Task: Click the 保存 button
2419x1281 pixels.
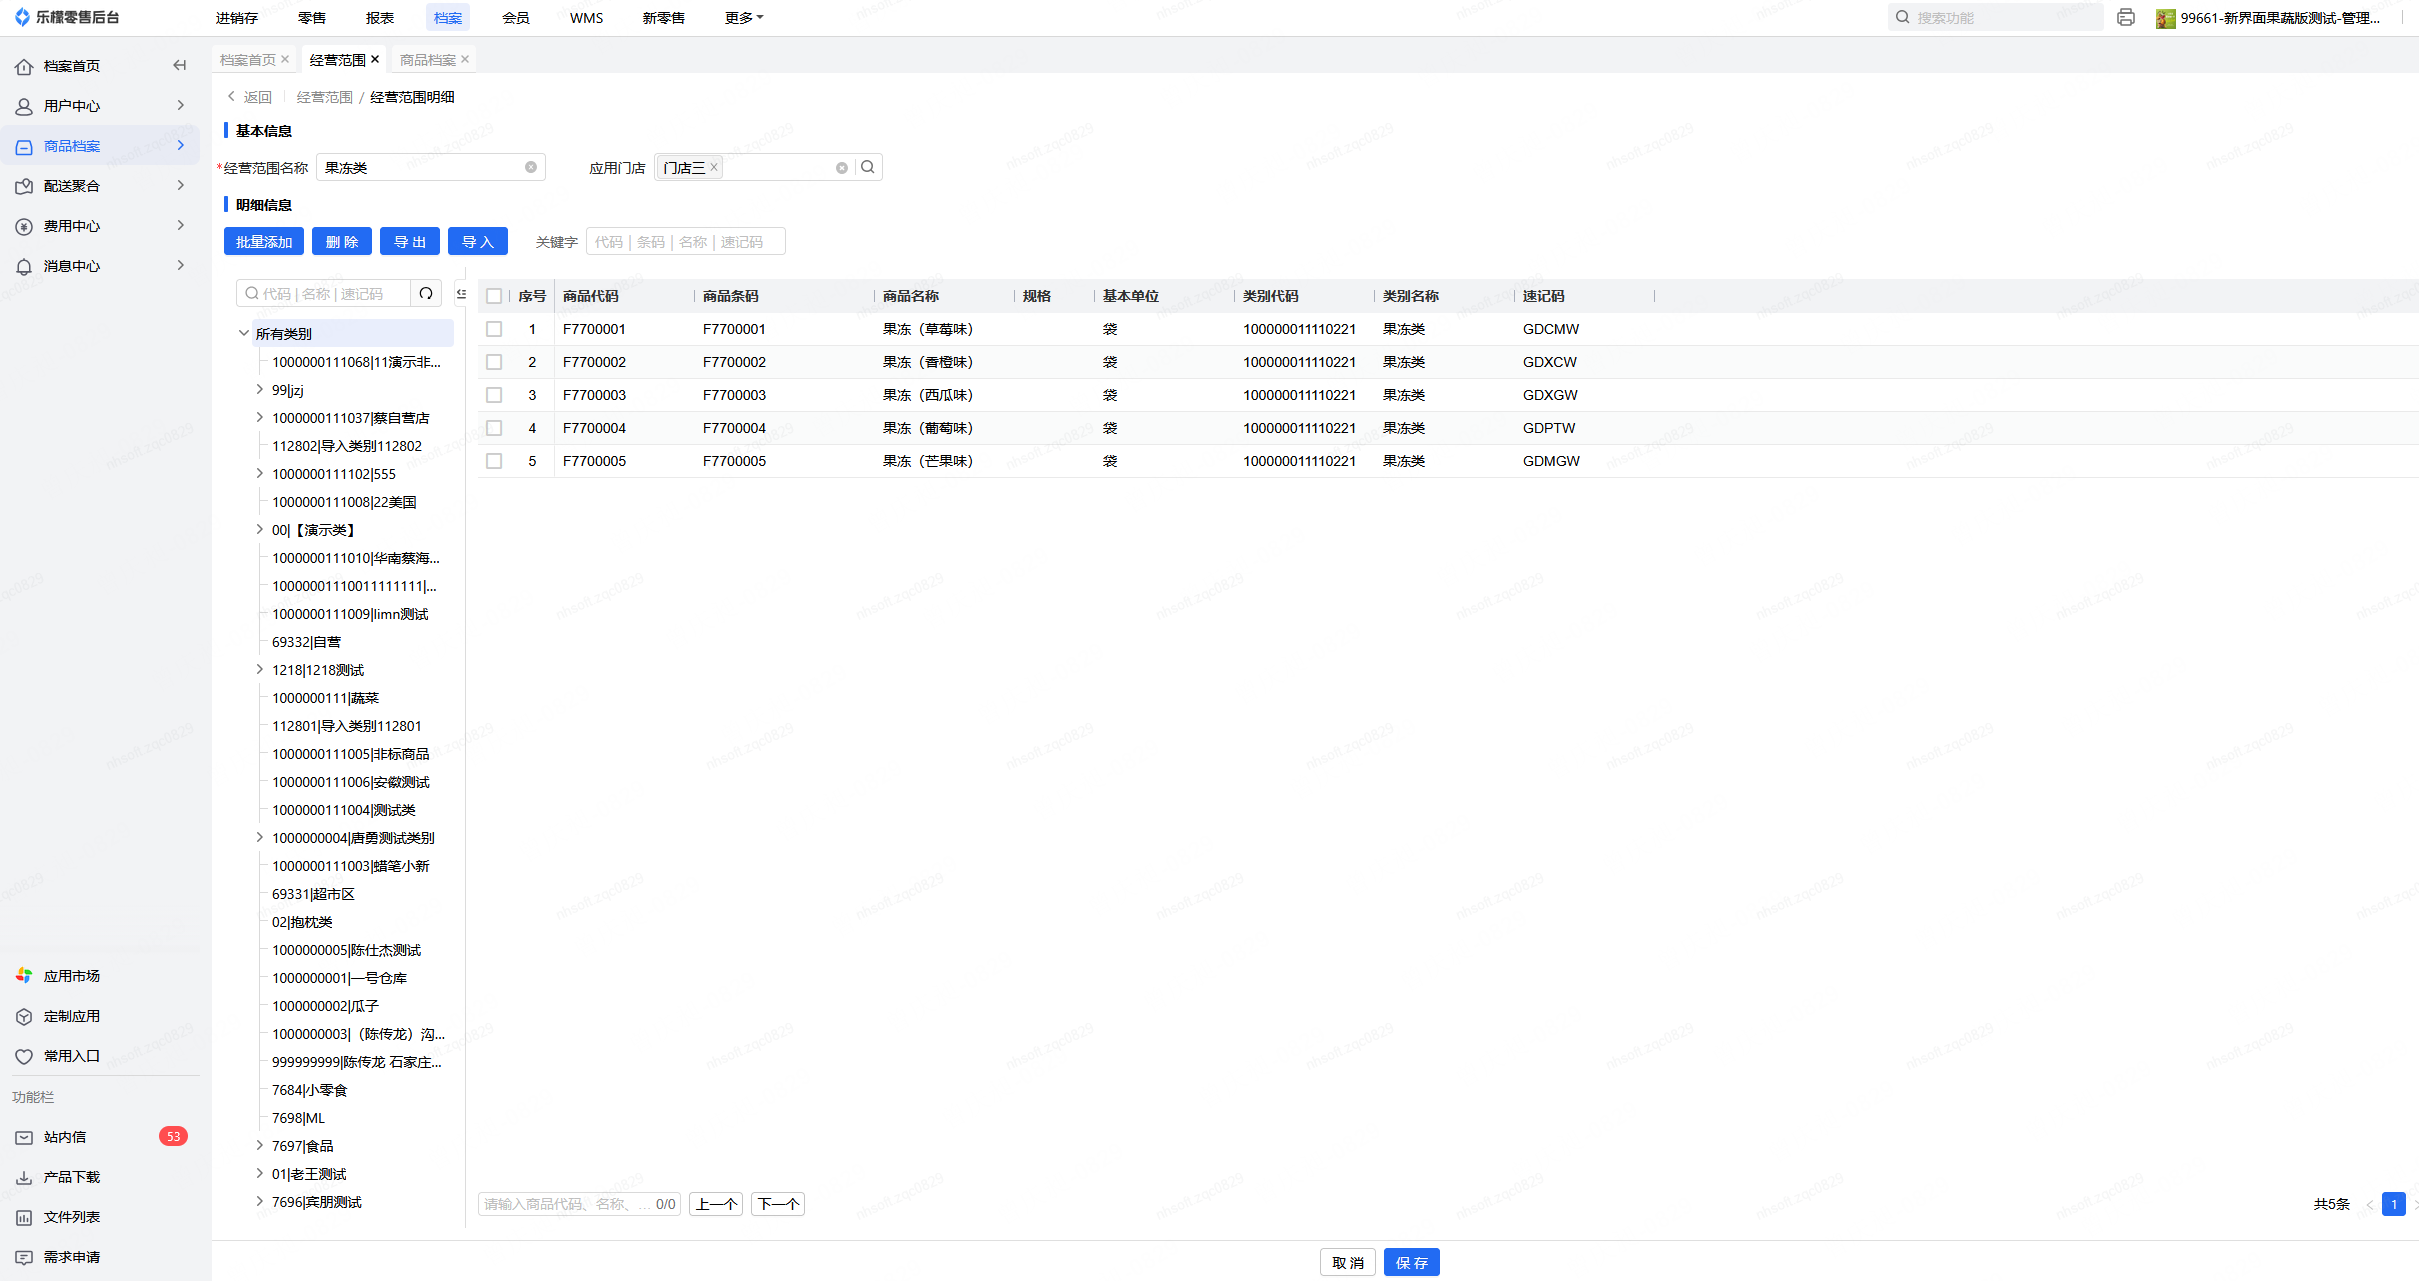Action: (1411, 1262)
